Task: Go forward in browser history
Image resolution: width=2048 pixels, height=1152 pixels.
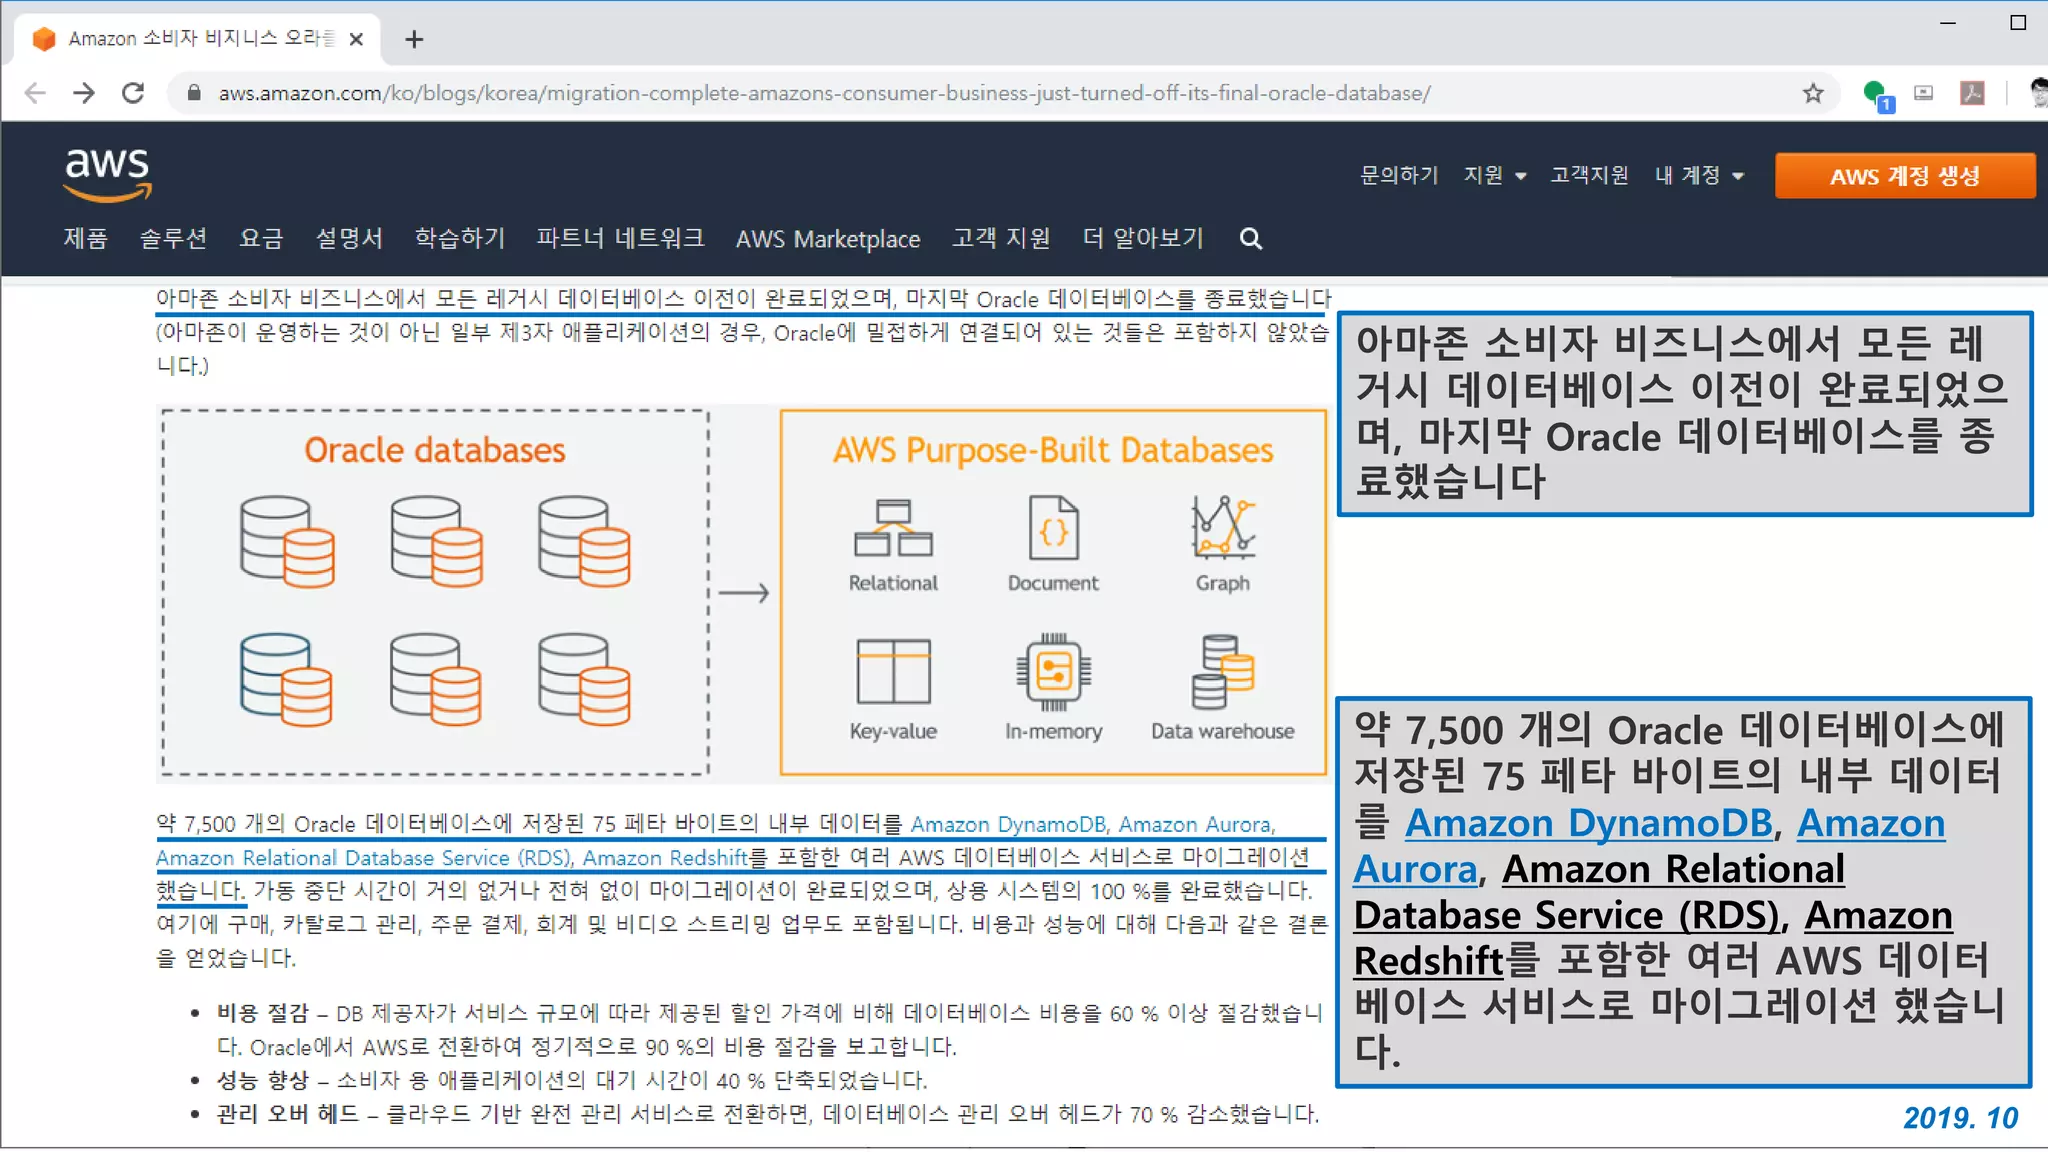Action: pyautogui.click(x=84, y=93)
